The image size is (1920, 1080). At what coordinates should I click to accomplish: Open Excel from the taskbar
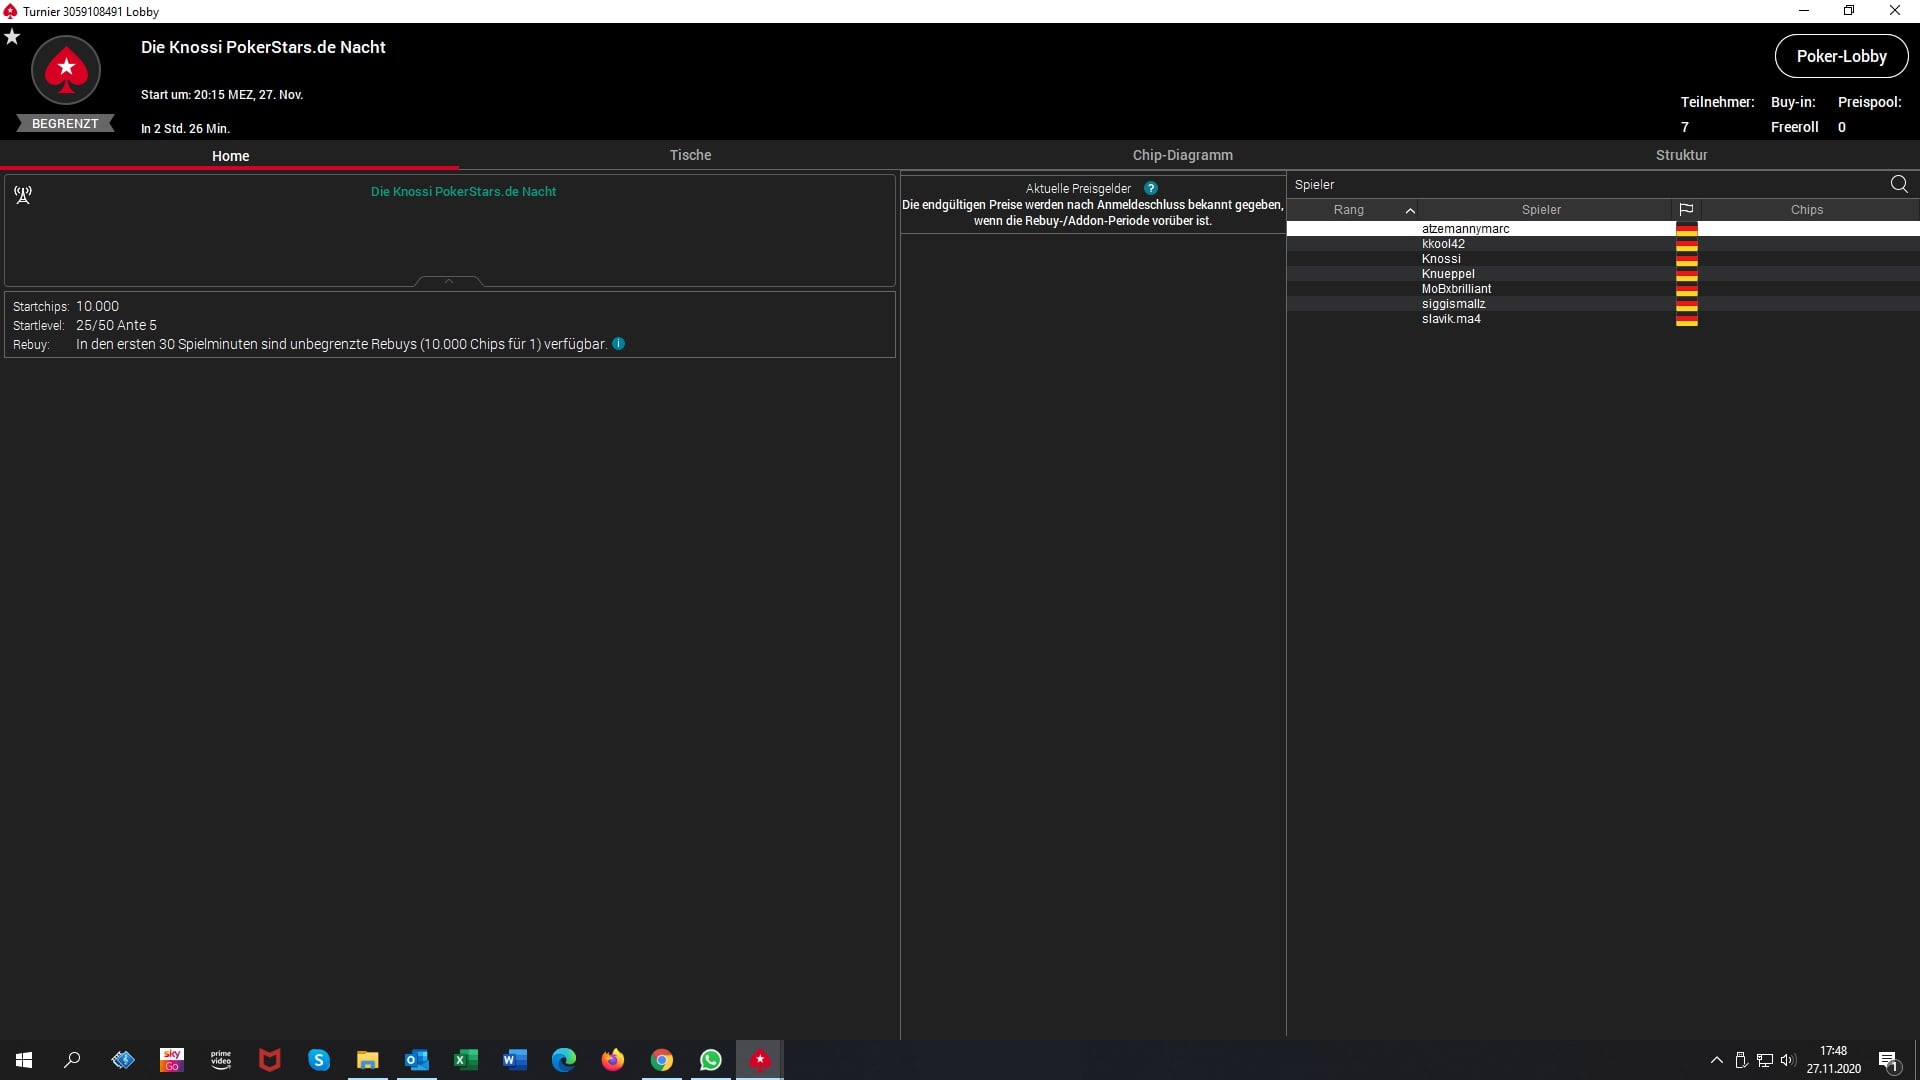(x=466, y=1060)
